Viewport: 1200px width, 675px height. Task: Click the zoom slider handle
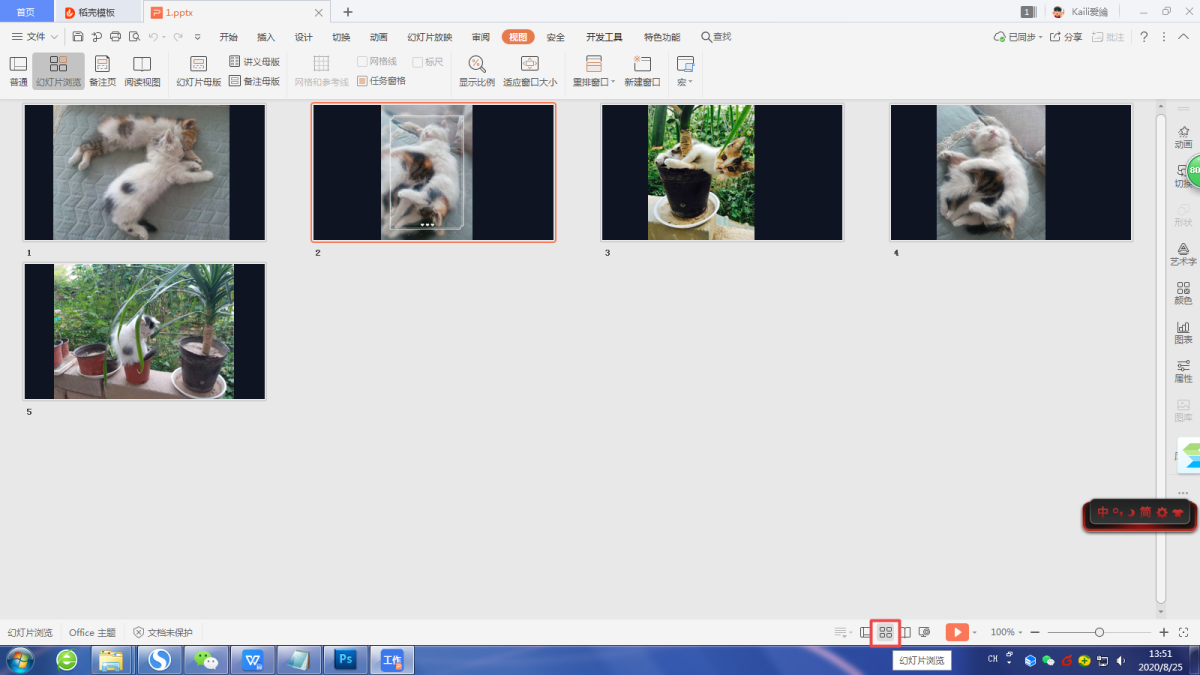point(1099,632)
